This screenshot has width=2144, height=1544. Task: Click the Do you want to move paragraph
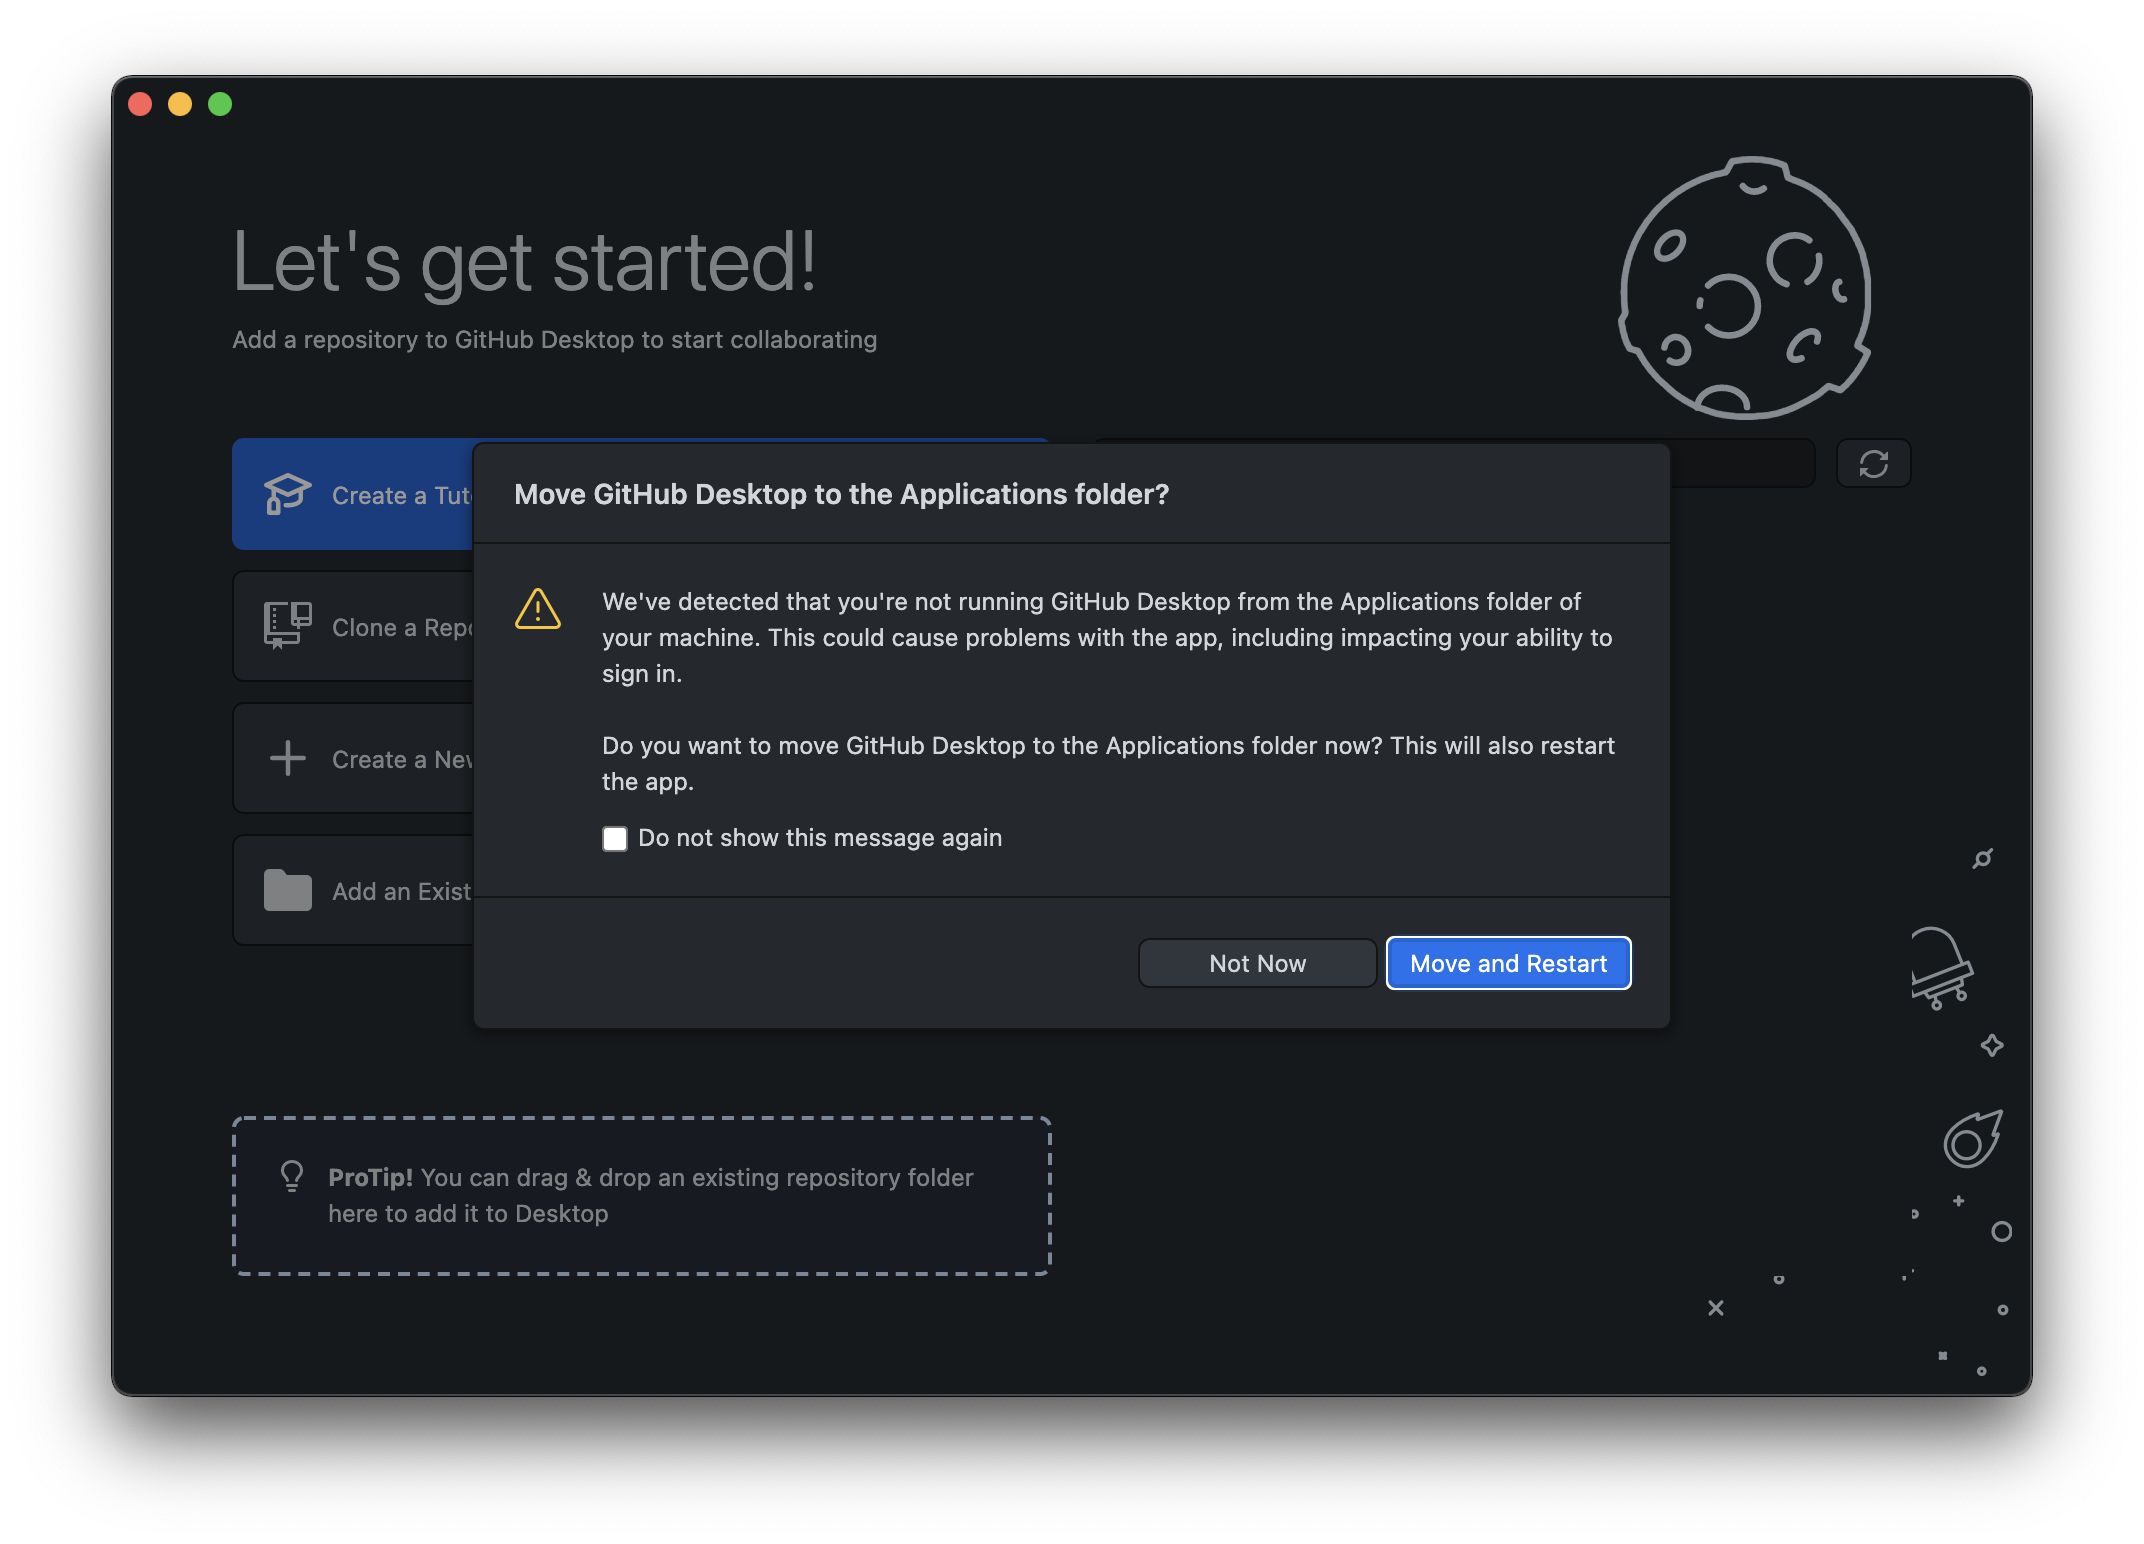[x=1108, y=763]
